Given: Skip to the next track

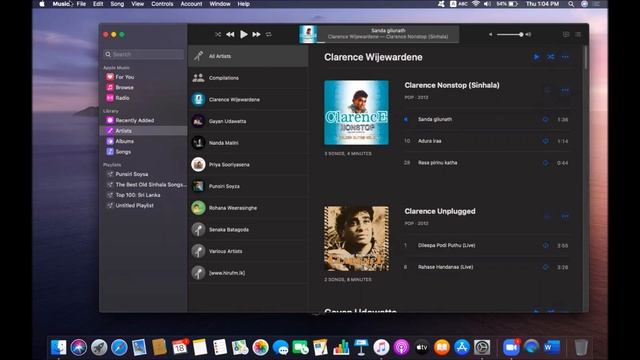Looking at the screenshot, I should [x=256, y=35].
